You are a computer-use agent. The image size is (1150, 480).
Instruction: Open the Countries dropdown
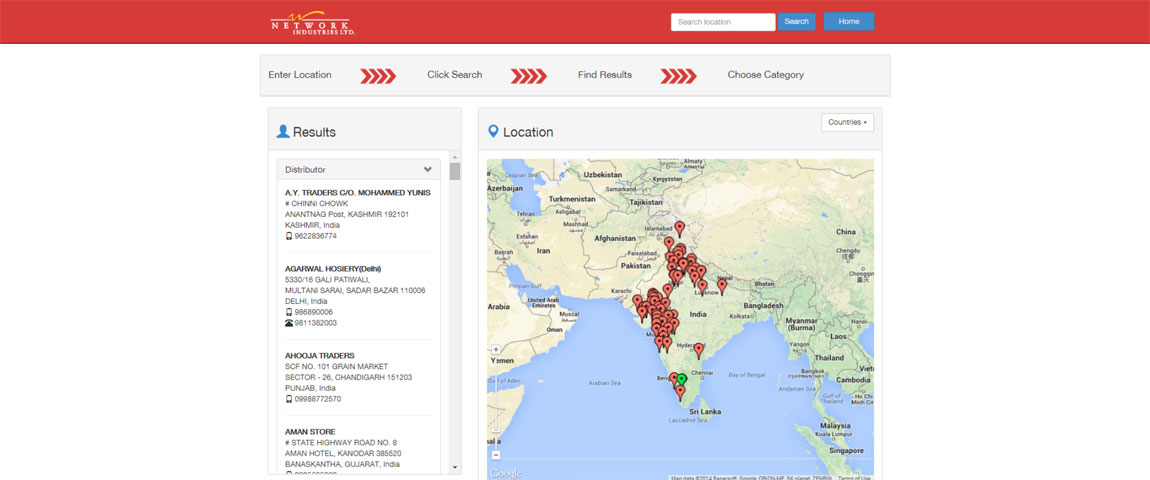847,122
